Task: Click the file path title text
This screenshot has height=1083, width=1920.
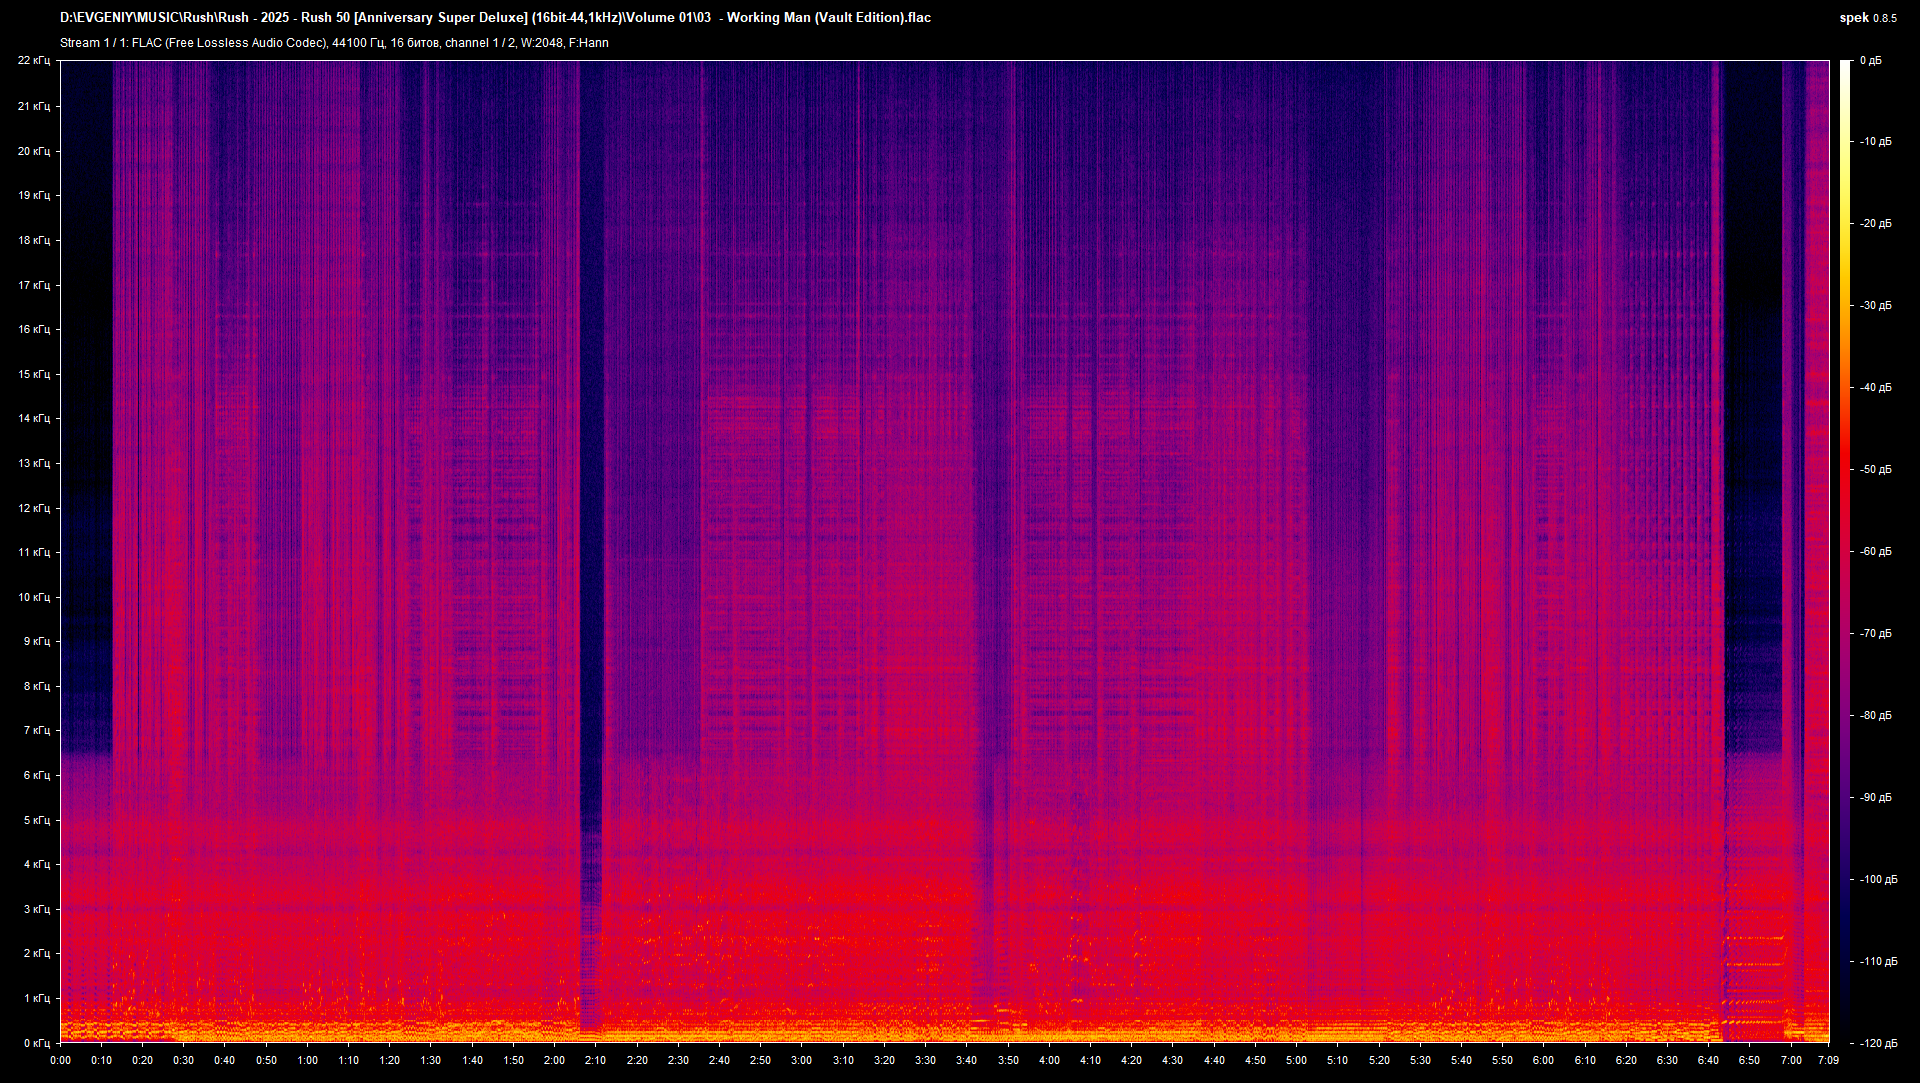Action: coord(495,18)
